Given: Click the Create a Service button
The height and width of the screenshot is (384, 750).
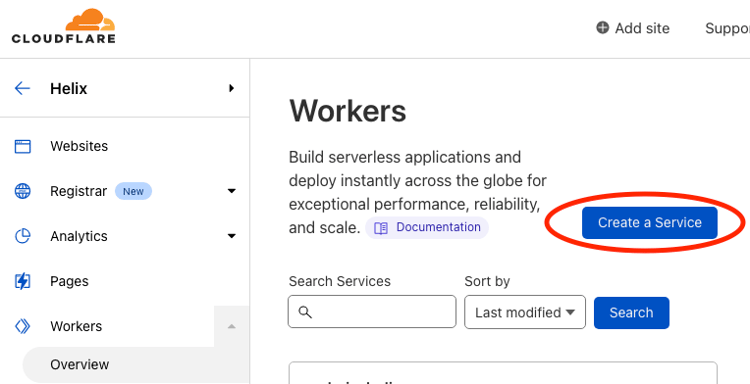Looking at the screenshot, I should coord(650,223).
